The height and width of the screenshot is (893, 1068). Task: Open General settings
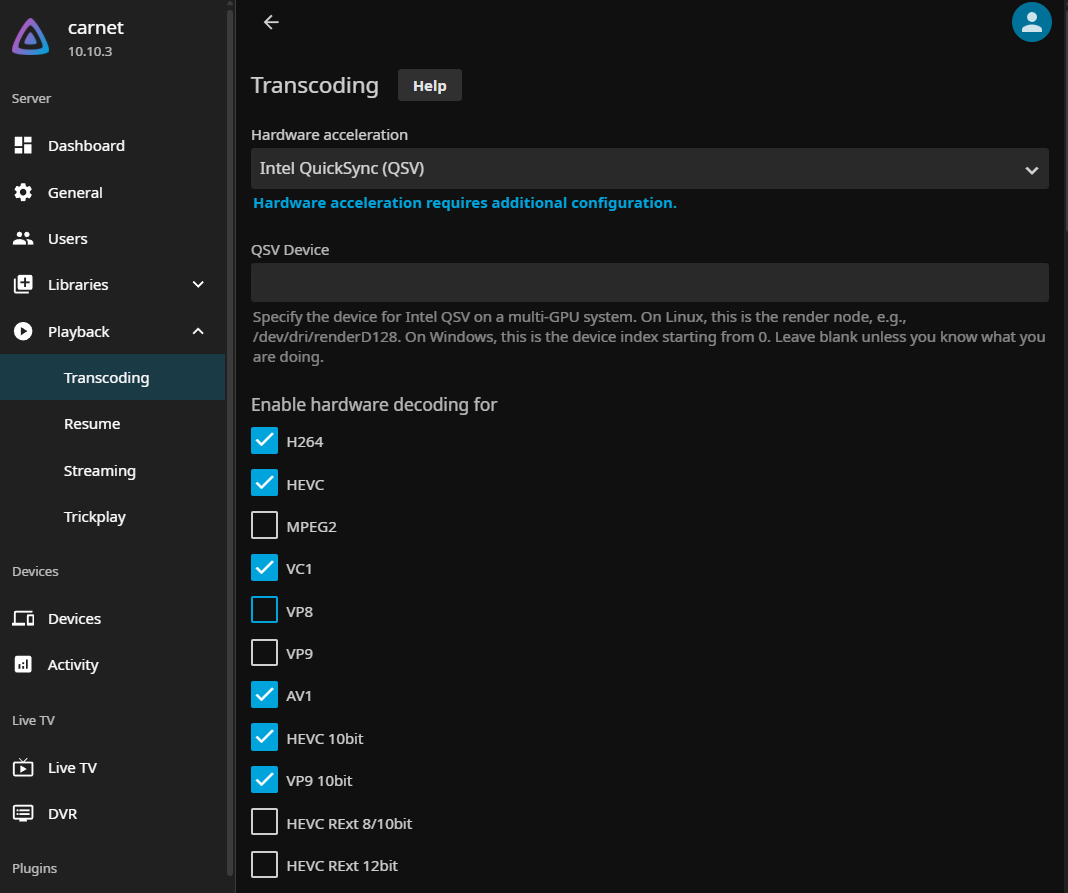coord(112,192)
